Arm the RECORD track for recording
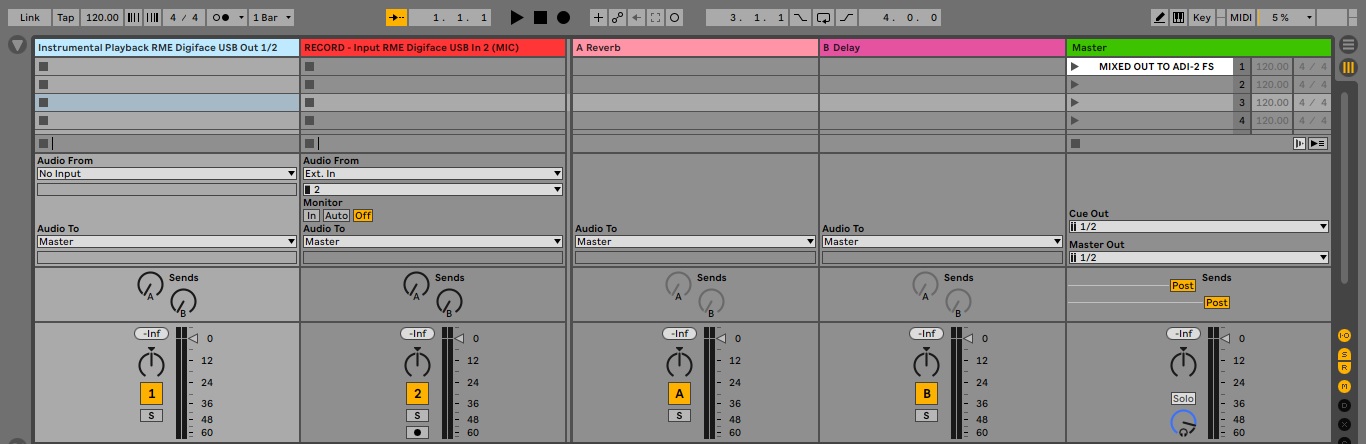 [x=417, y=433]
